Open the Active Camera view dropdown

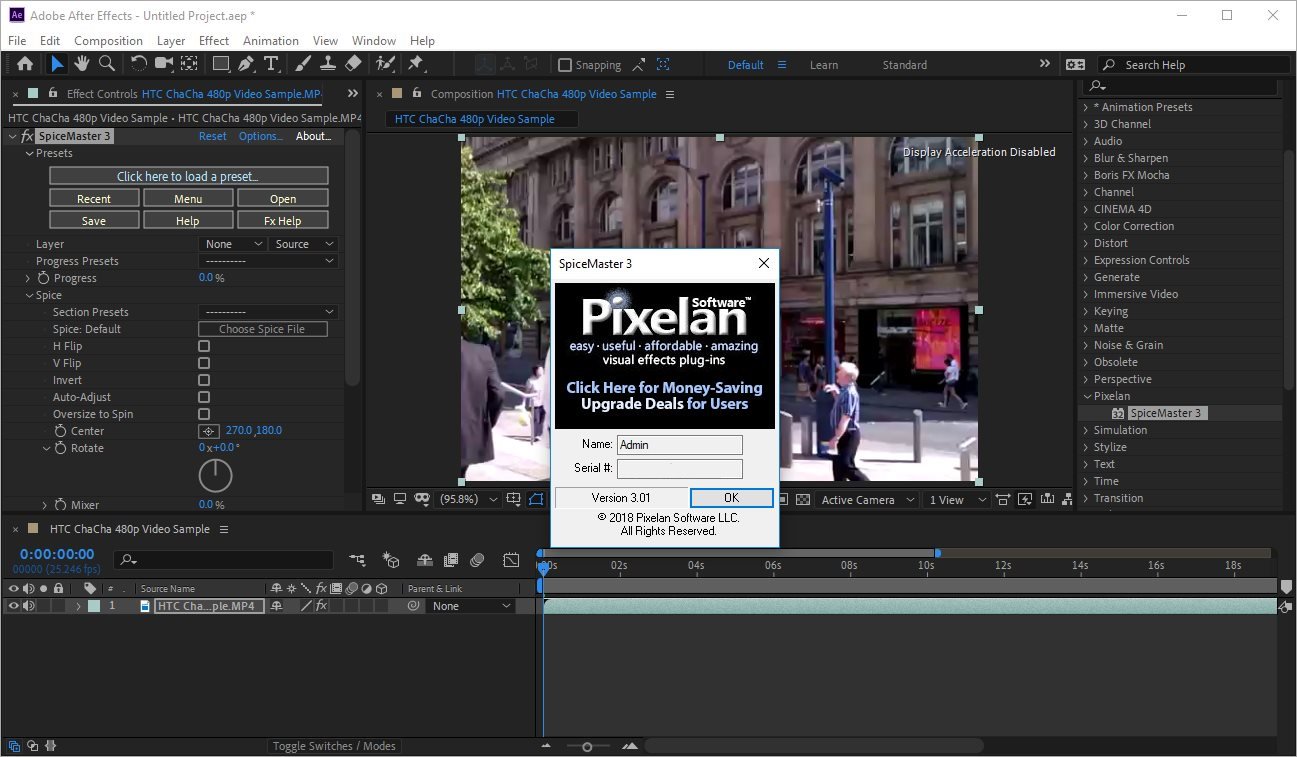[867, 500]
